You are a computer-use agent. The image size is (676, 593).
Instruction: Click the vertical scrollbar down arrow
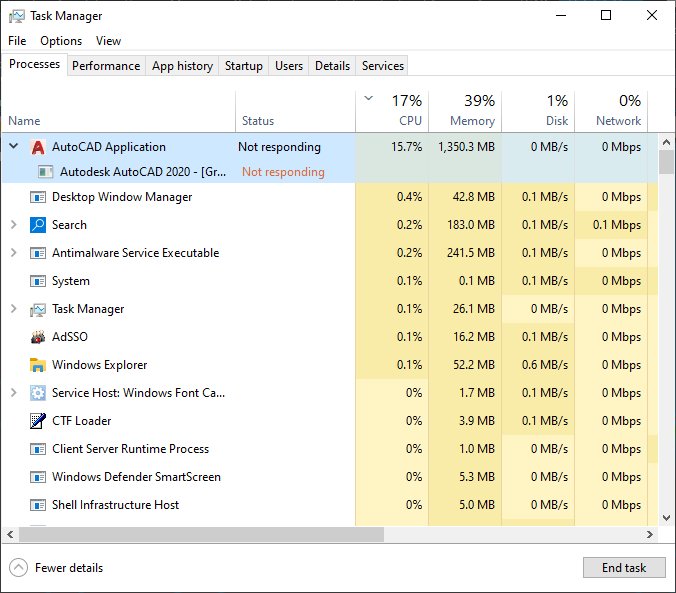point(666,518)
